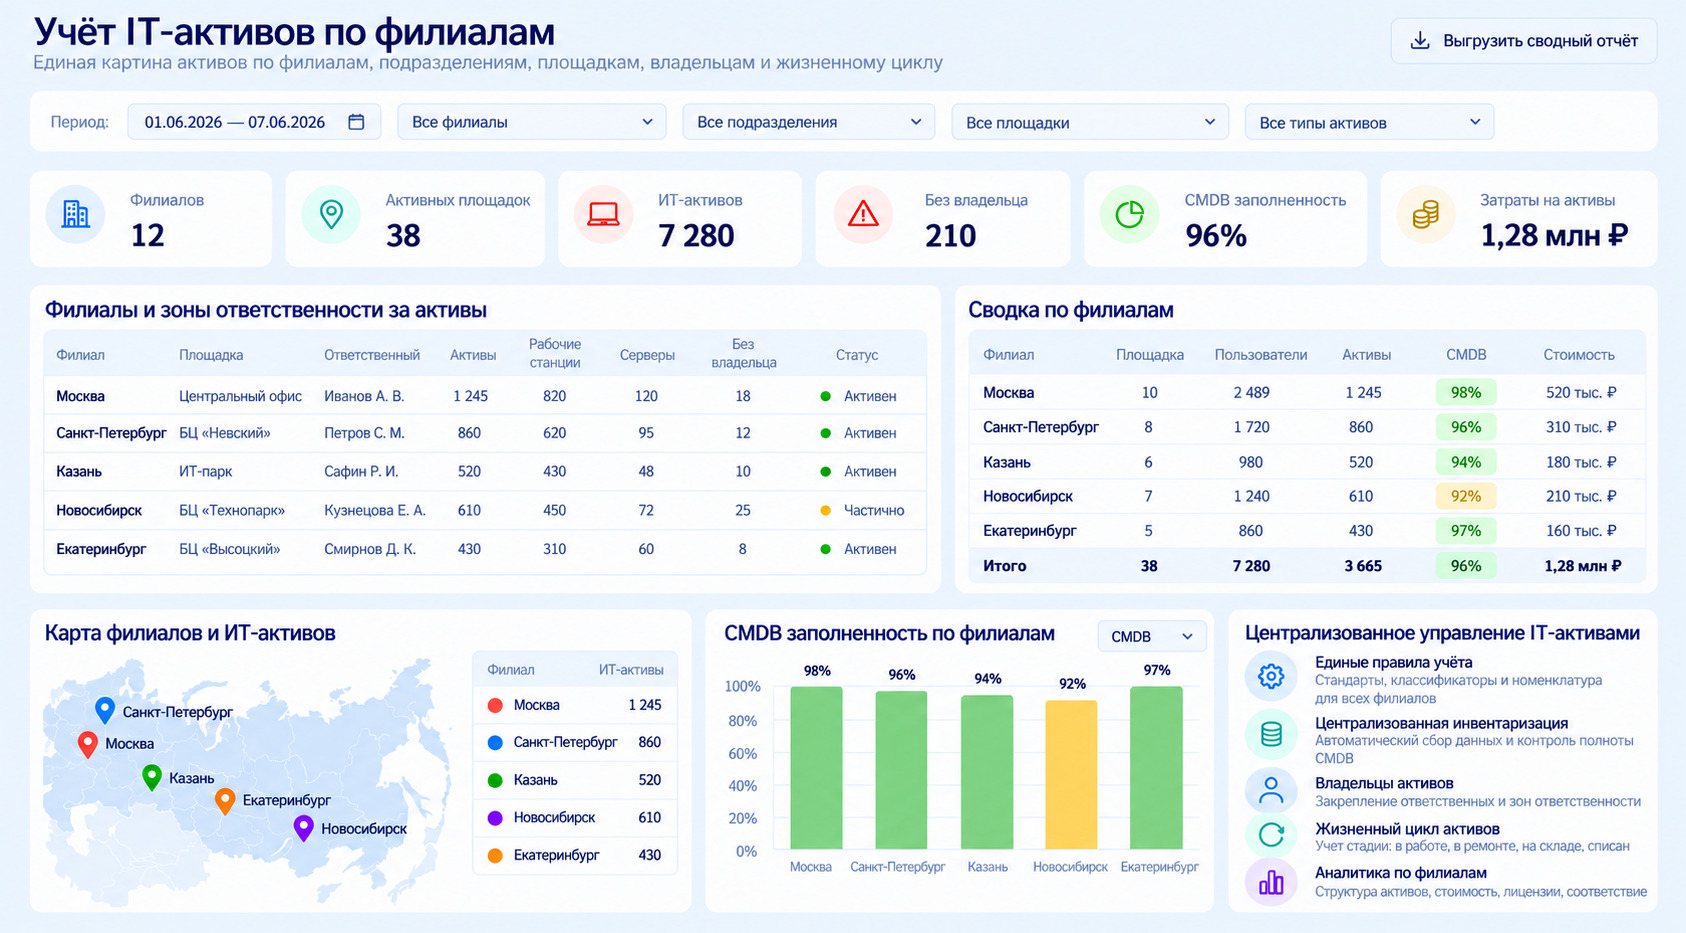The height and width of the screenshot is (933, 1686).
Task: Click the yellow Новосибирск bar in the chart
Action: pos(1071,775)
